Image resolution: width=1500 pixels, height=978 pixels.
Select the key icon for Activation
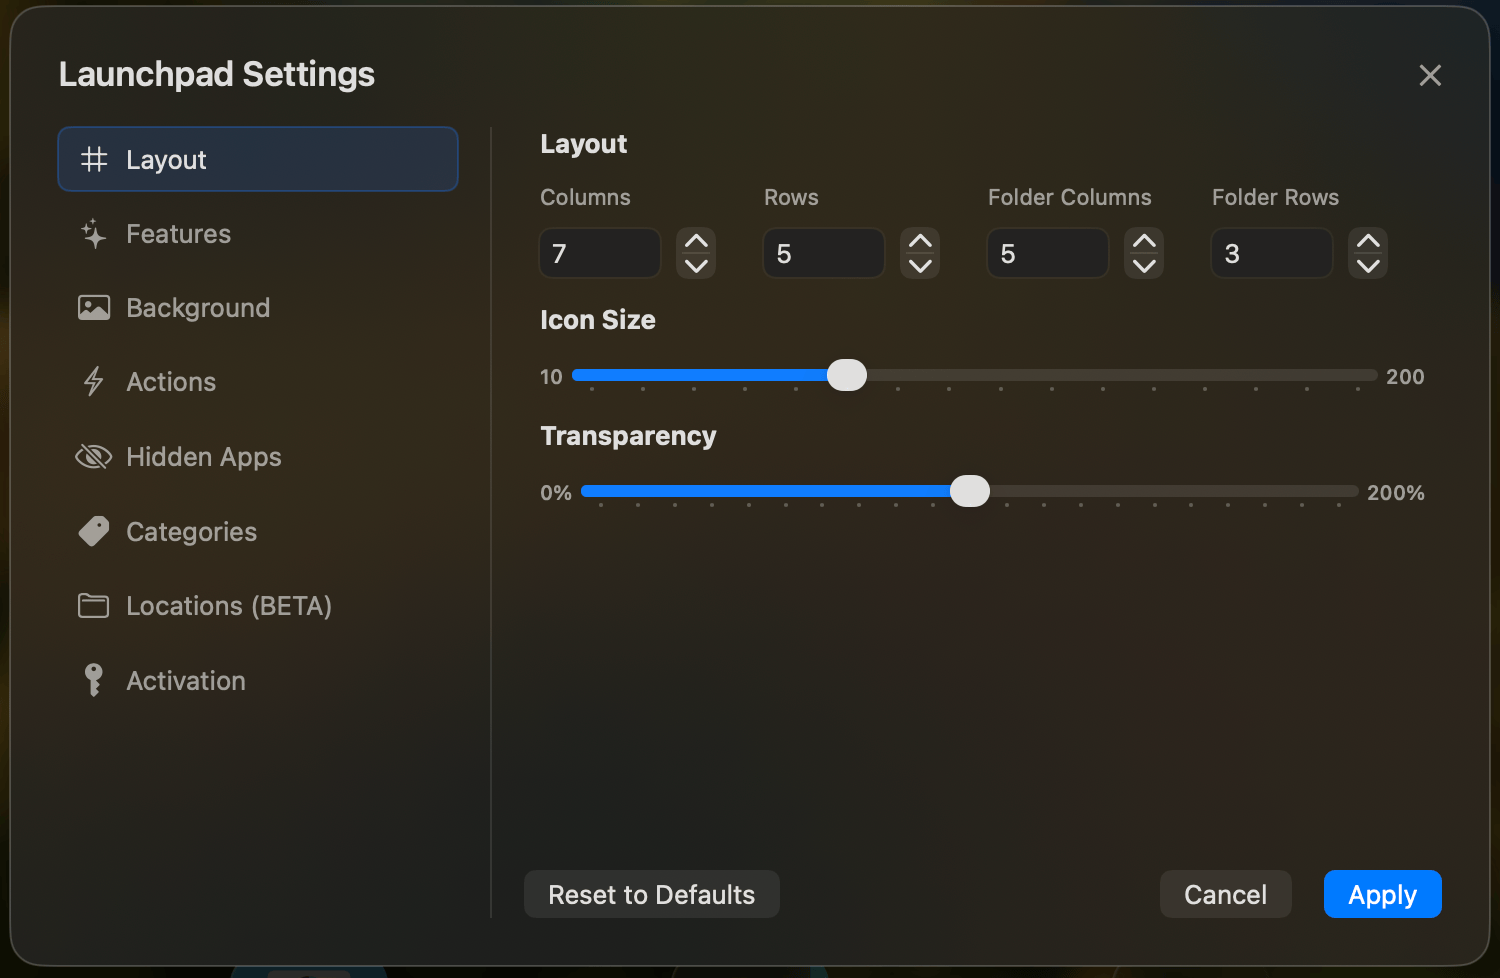pos(92,680)
